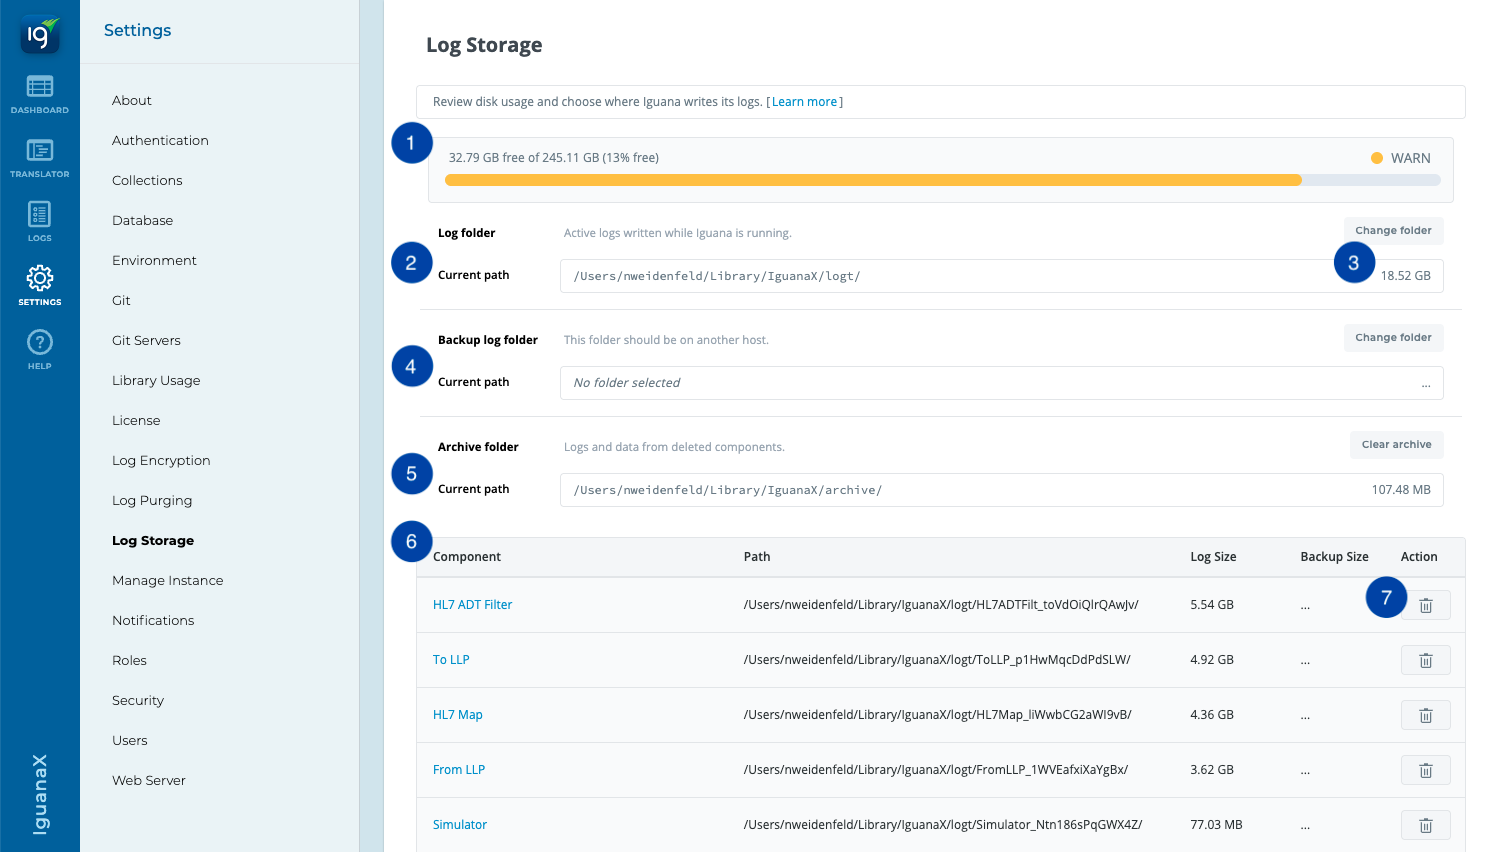1487x852 pixels.
Task: Open the Dashboard icon in sidebar
Action: 40,87
